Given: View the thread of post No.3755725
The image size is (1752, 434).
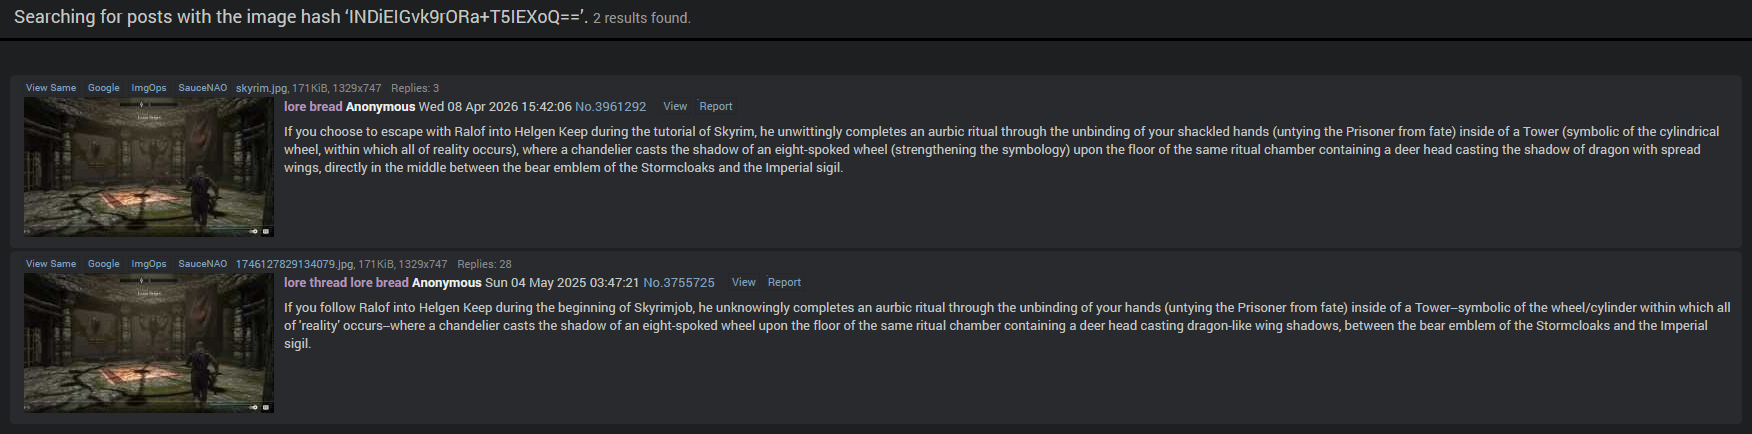Looking at the screenshot, I should click(743, 283).
